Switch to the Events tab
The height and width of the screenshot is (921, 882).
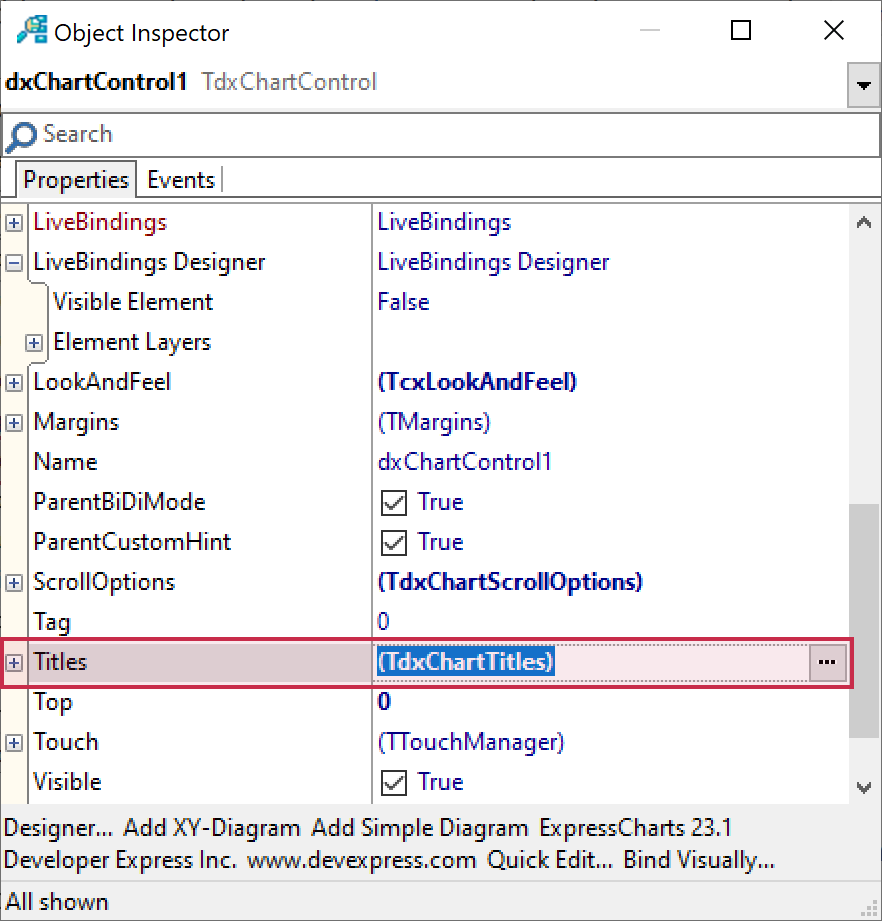(180, 180)
